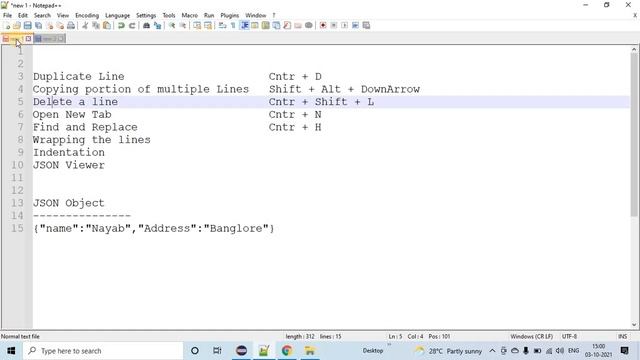Click the Paste clipboard toolbar icon
640x360 pixels.
107,25
